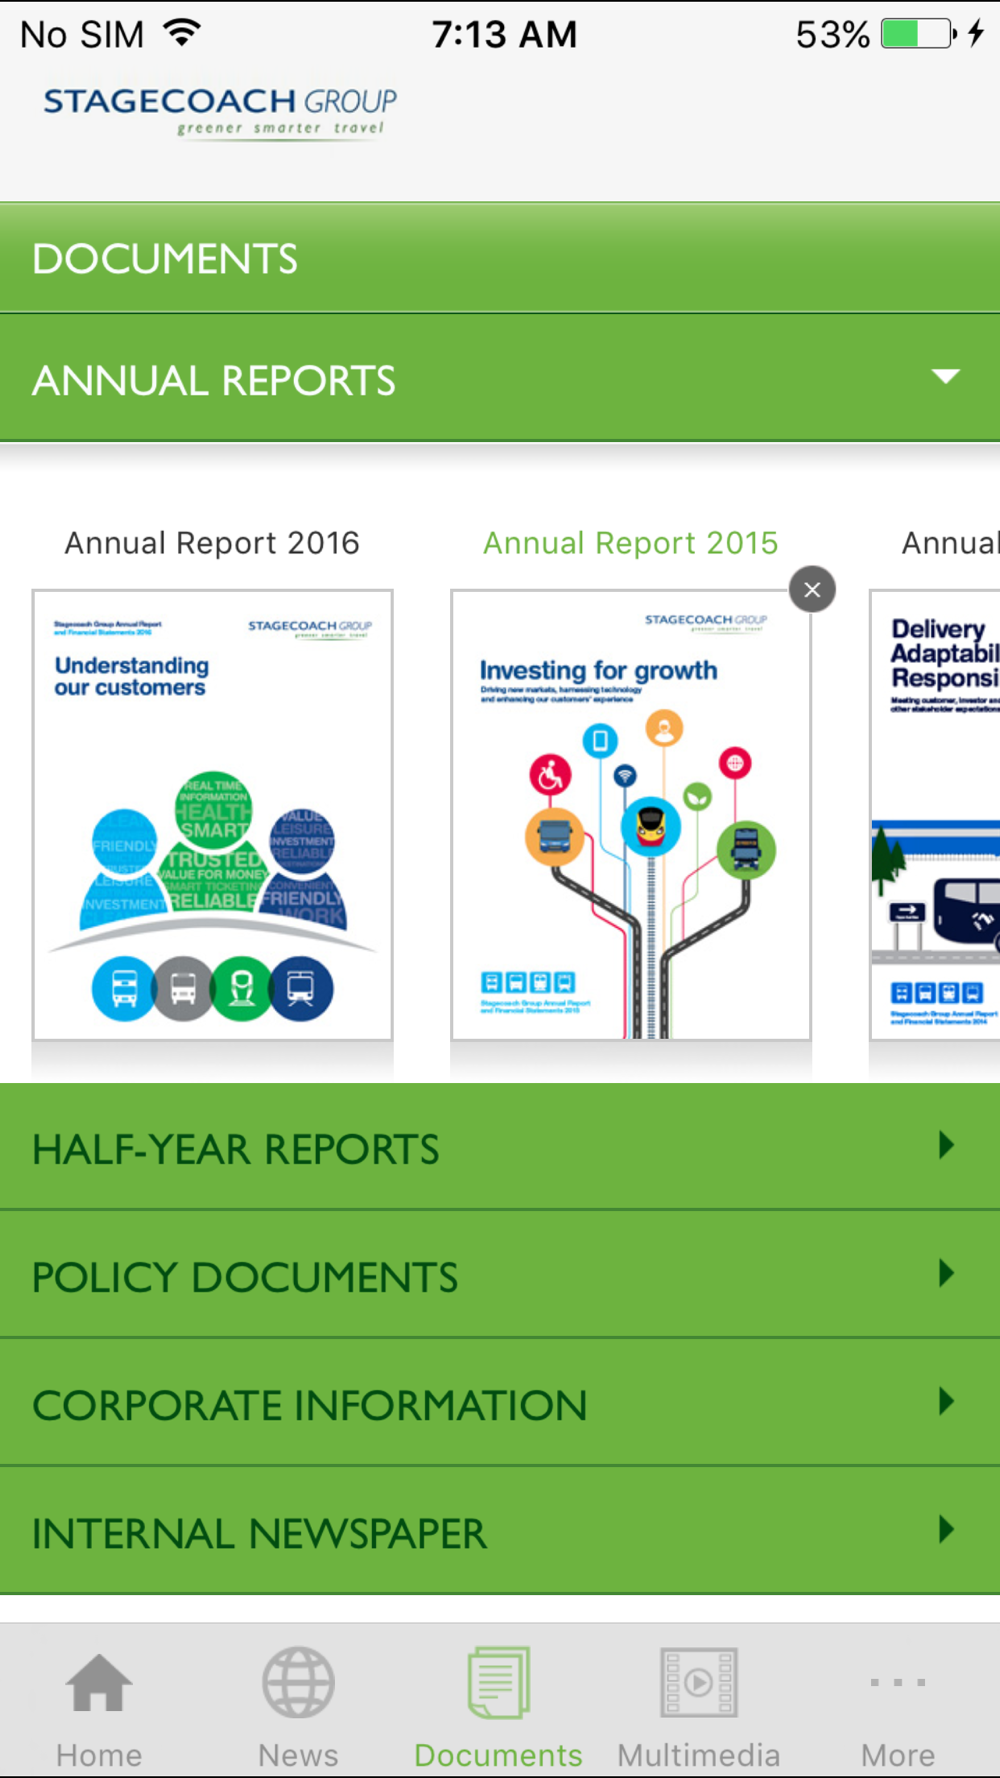Expand the Half-Year Reports arrow
Viewport: 1000px width, 1778px height.
[x=946, y=1145]
